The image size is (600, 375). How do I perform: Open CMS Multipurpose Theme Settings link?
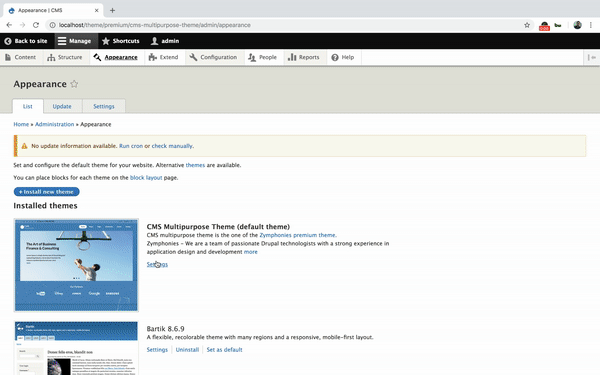[x=157, y=264]
